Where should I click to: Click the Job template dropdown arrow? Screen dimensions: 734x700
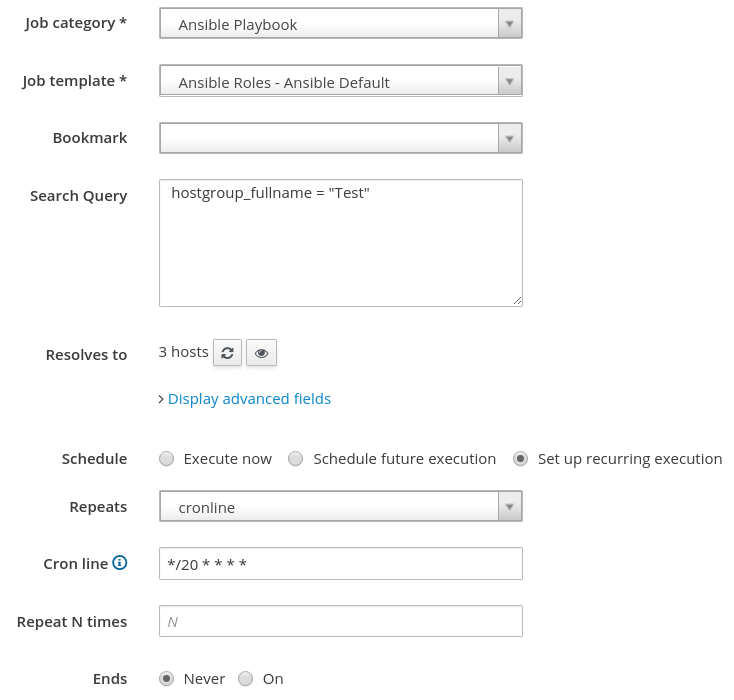pyautogui.click(x=510, y=82)
